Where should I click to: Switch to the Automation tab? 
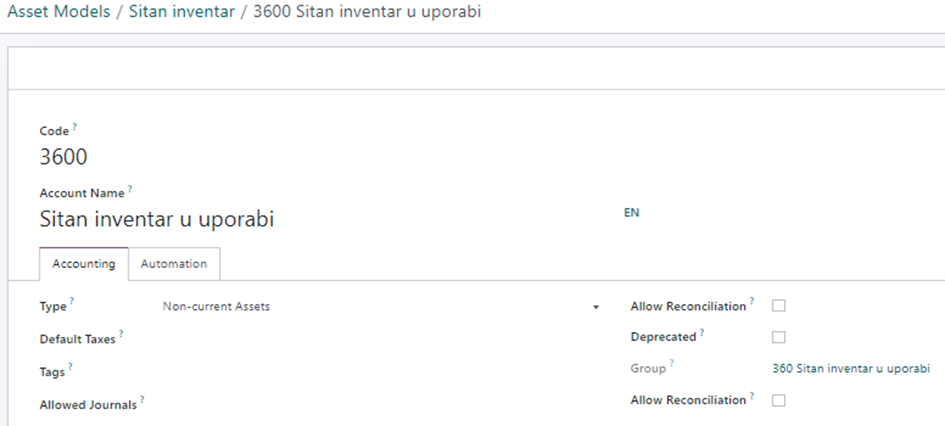click(174, 264)
